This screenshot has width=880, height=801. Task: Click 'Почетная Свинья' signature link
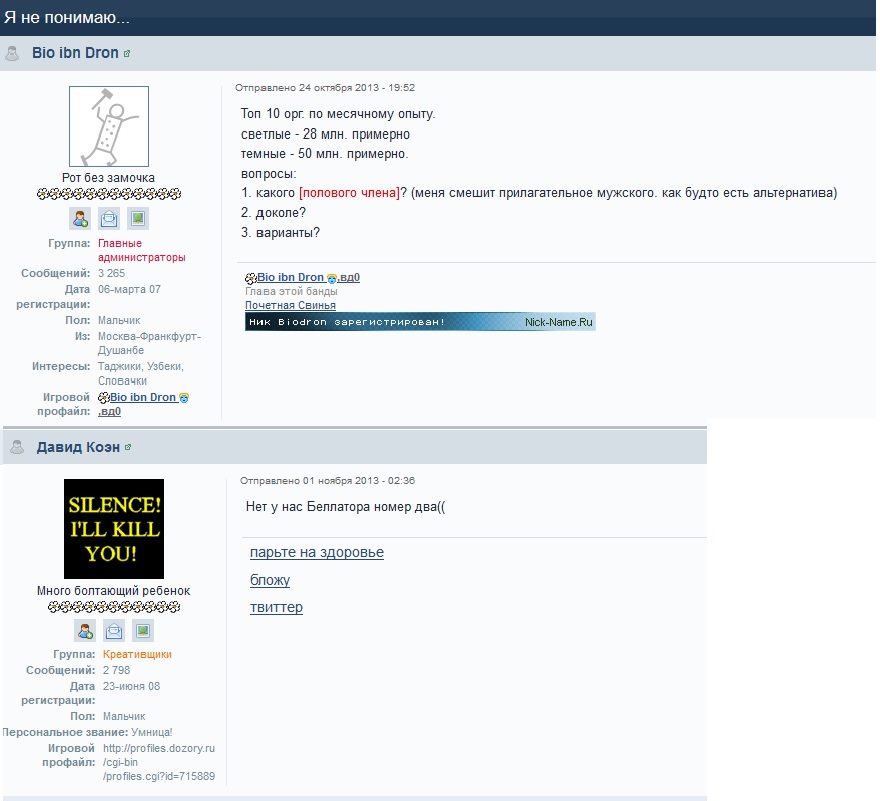point(290,305)
